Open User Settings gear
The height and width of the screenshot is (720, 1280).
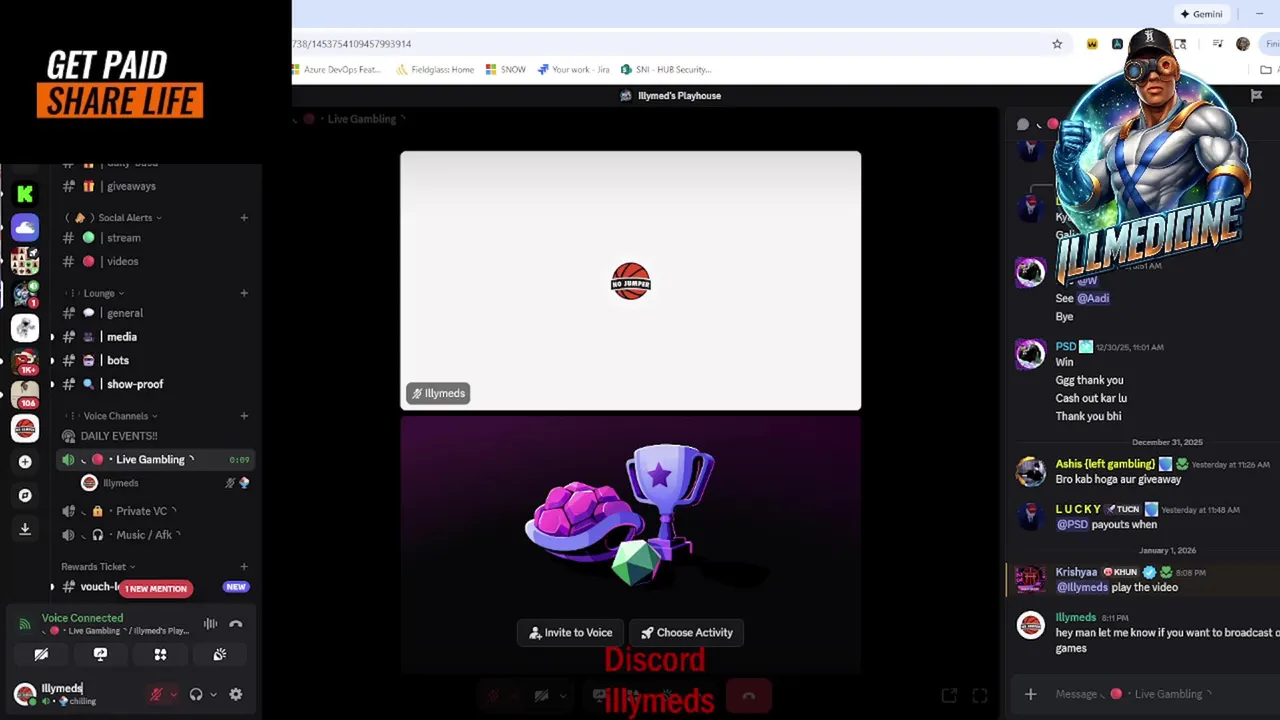point(236,694)
